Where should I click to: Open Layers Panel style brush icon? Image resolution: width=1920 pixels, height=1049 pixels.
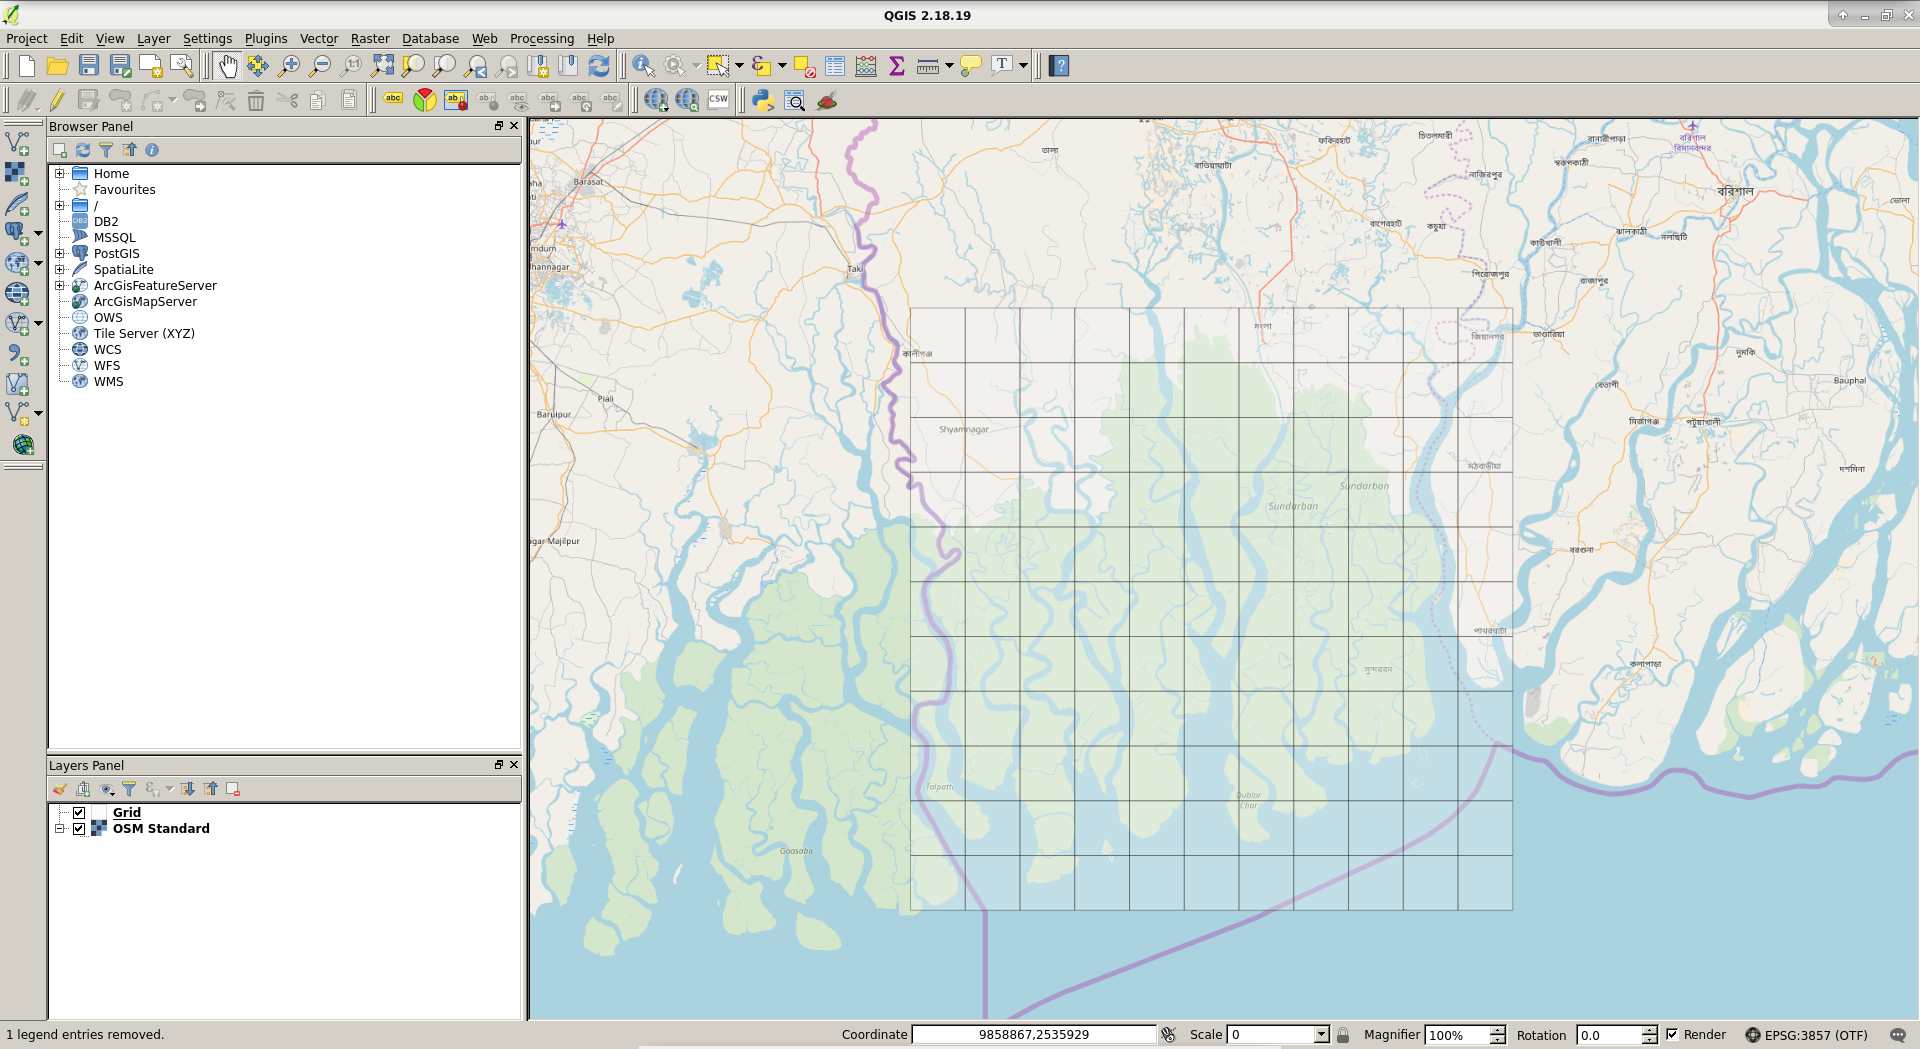[60, 789]
